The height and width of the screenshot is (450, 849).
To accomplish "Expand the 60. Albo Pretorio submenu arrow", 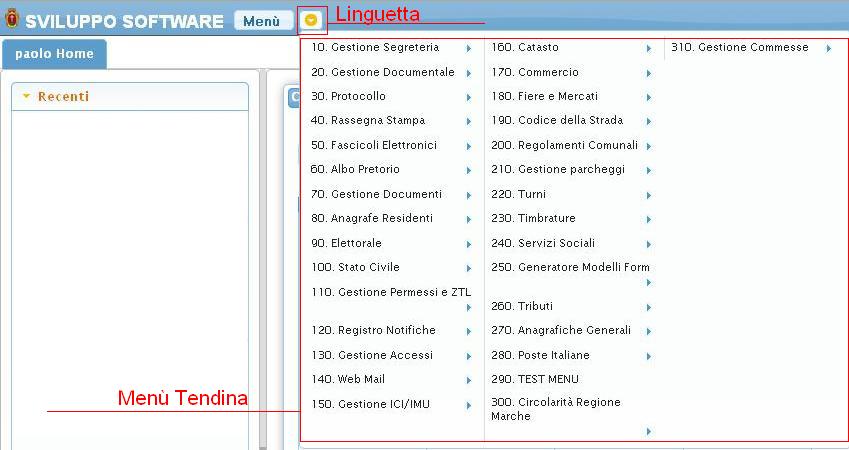I will coord(468,170).
